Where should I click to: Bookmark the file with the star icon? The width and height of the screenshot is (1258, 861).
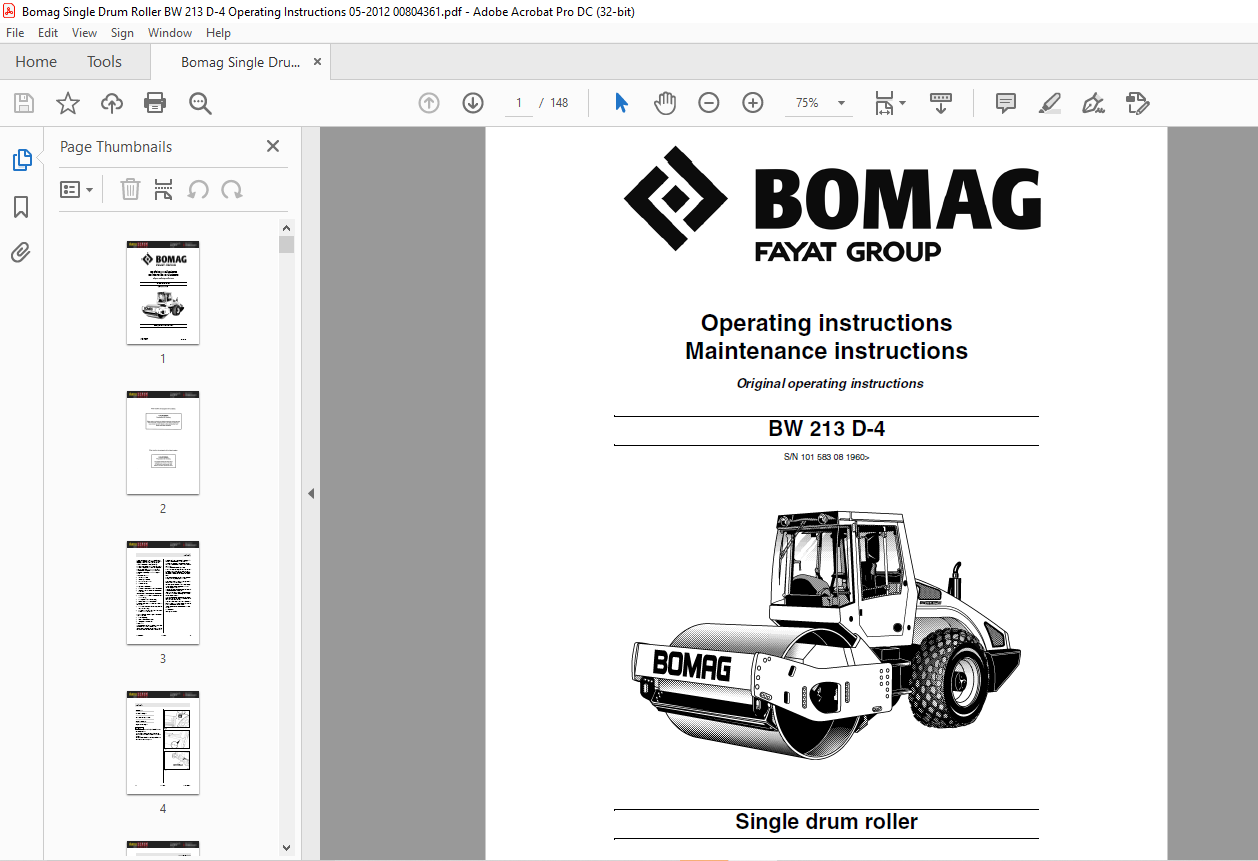pos(68,103)
